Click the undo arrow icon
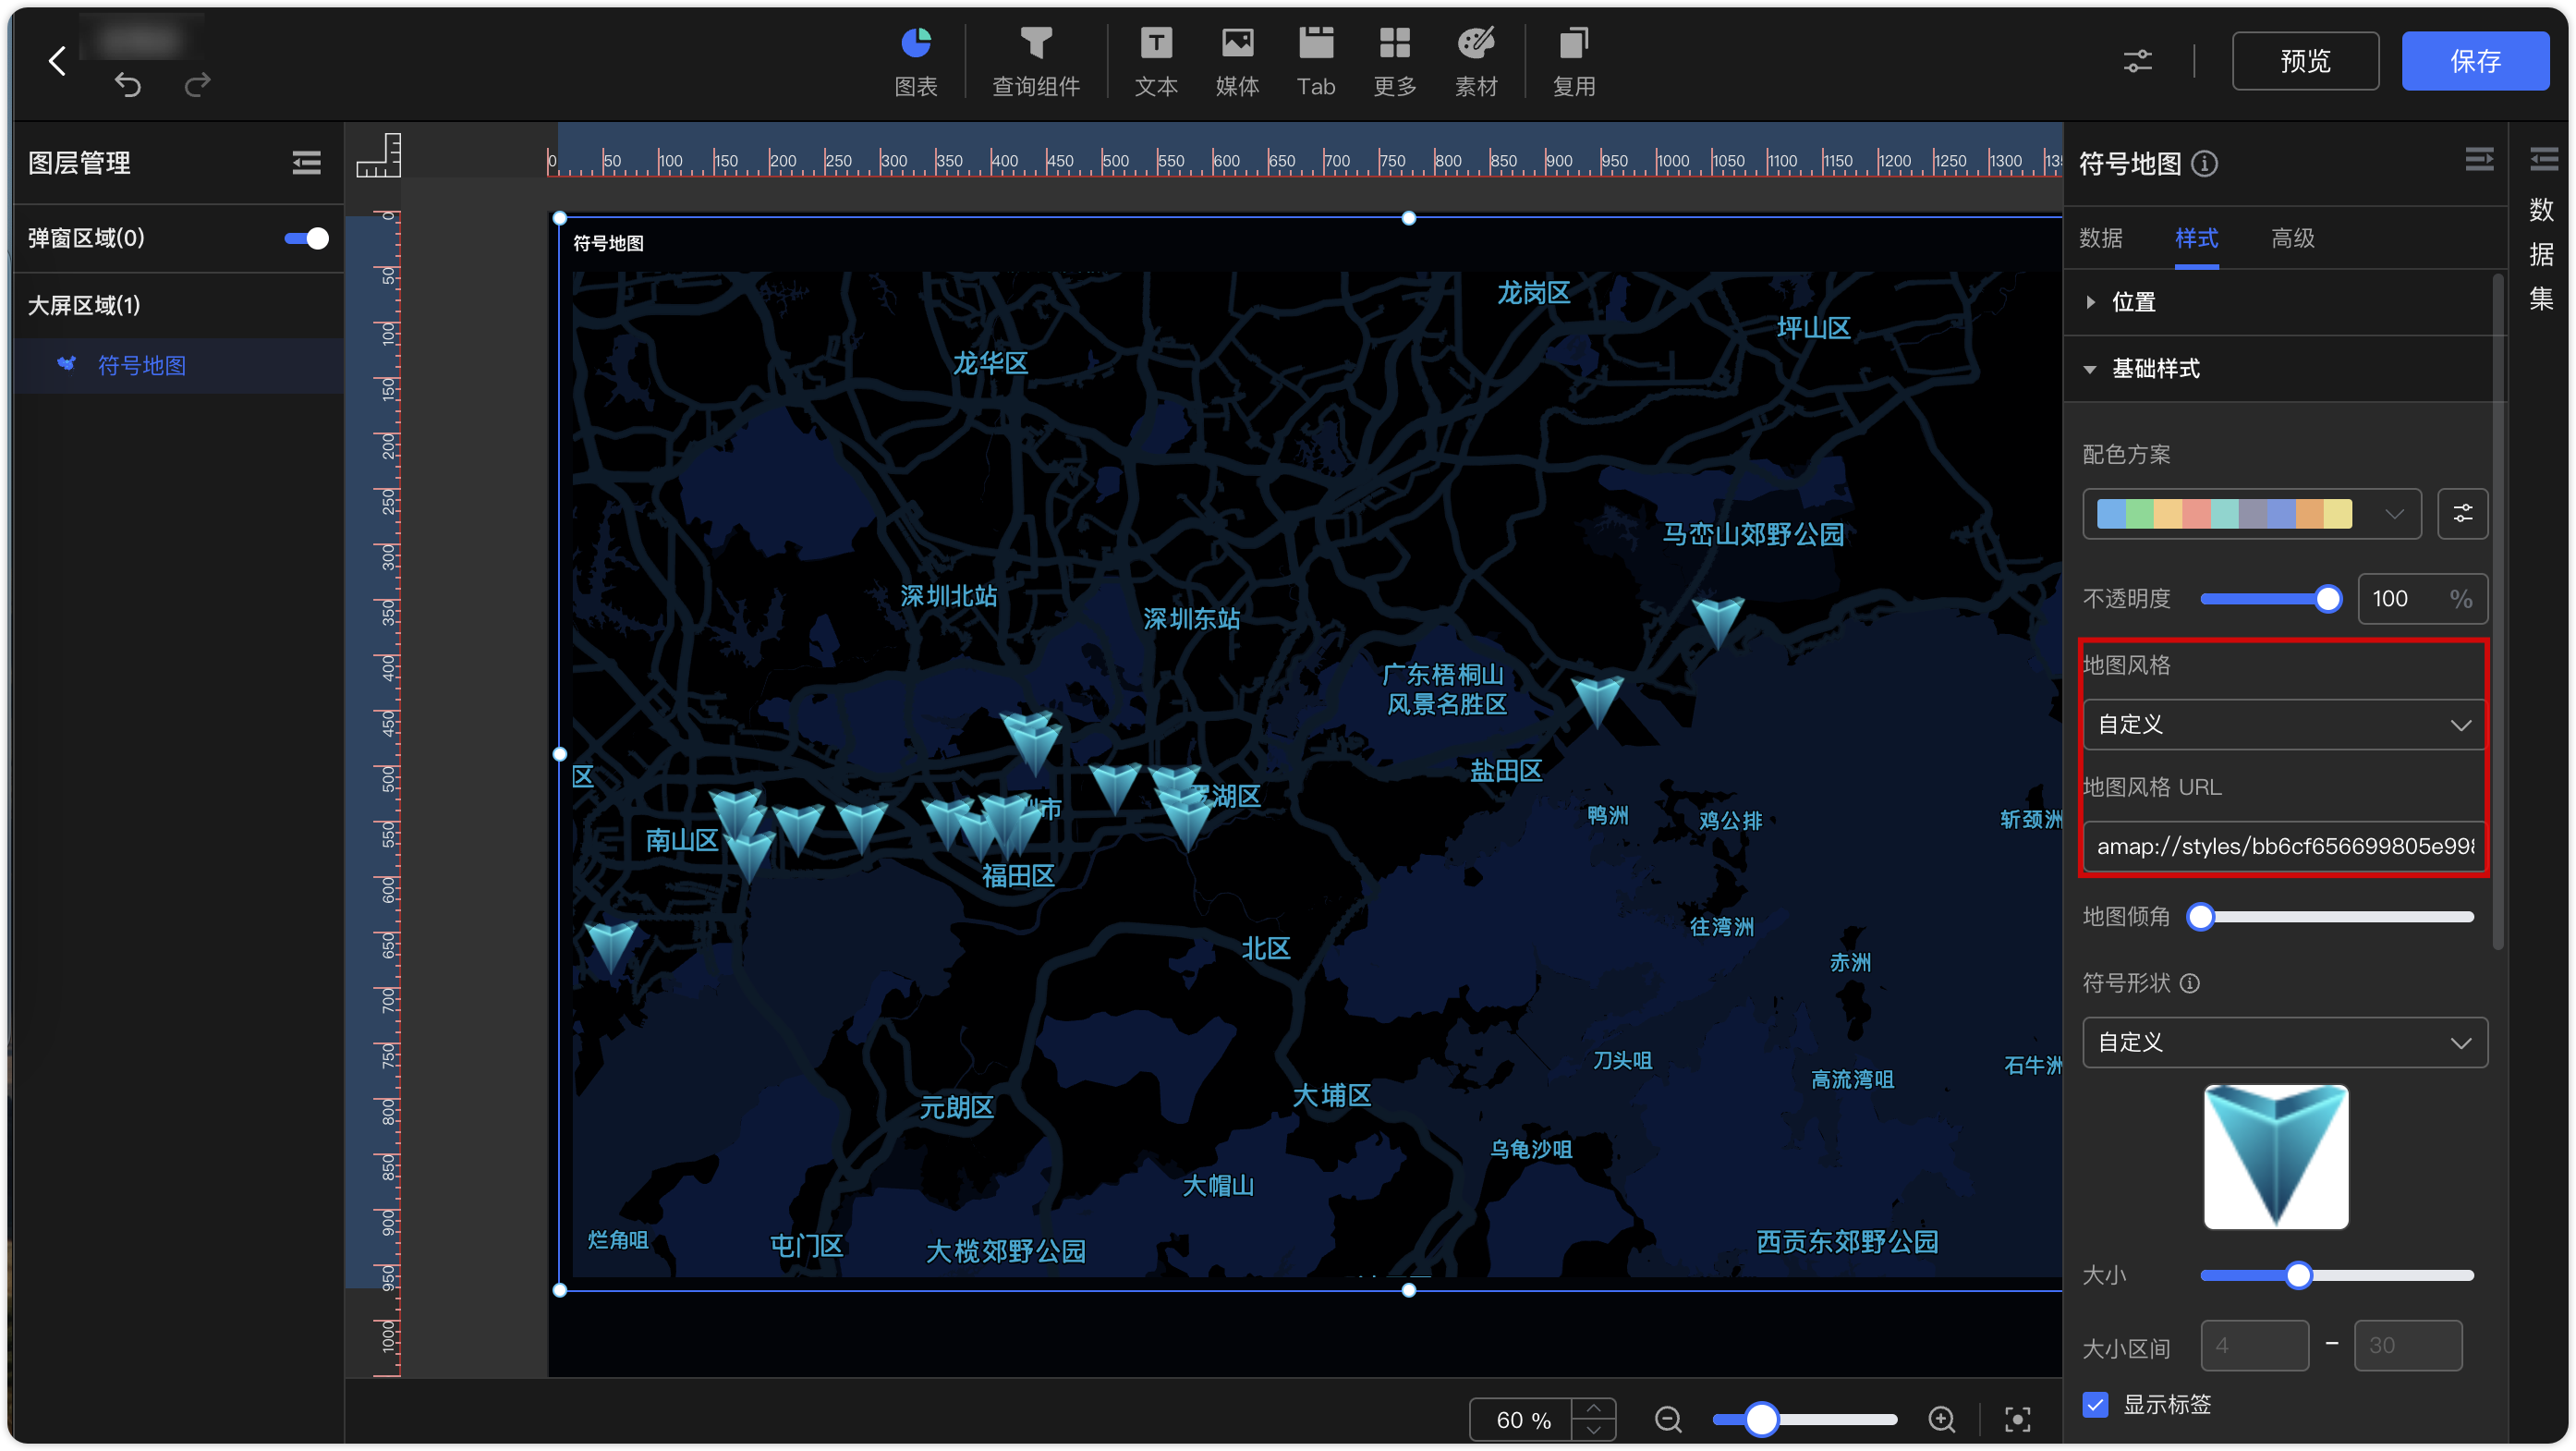The width and height of the screenshot is (2576, 1451). pyautogui.click(x=128, y=84)
